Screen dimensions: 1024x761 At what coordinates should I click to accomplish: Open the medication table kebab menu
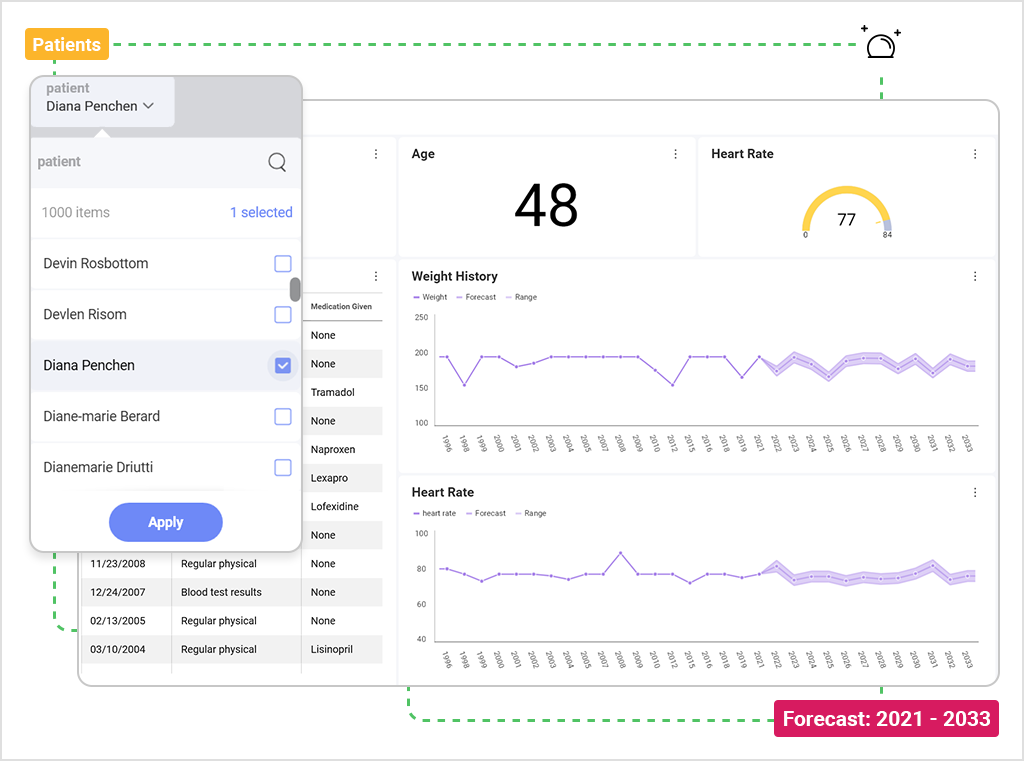tap(375, 276)
